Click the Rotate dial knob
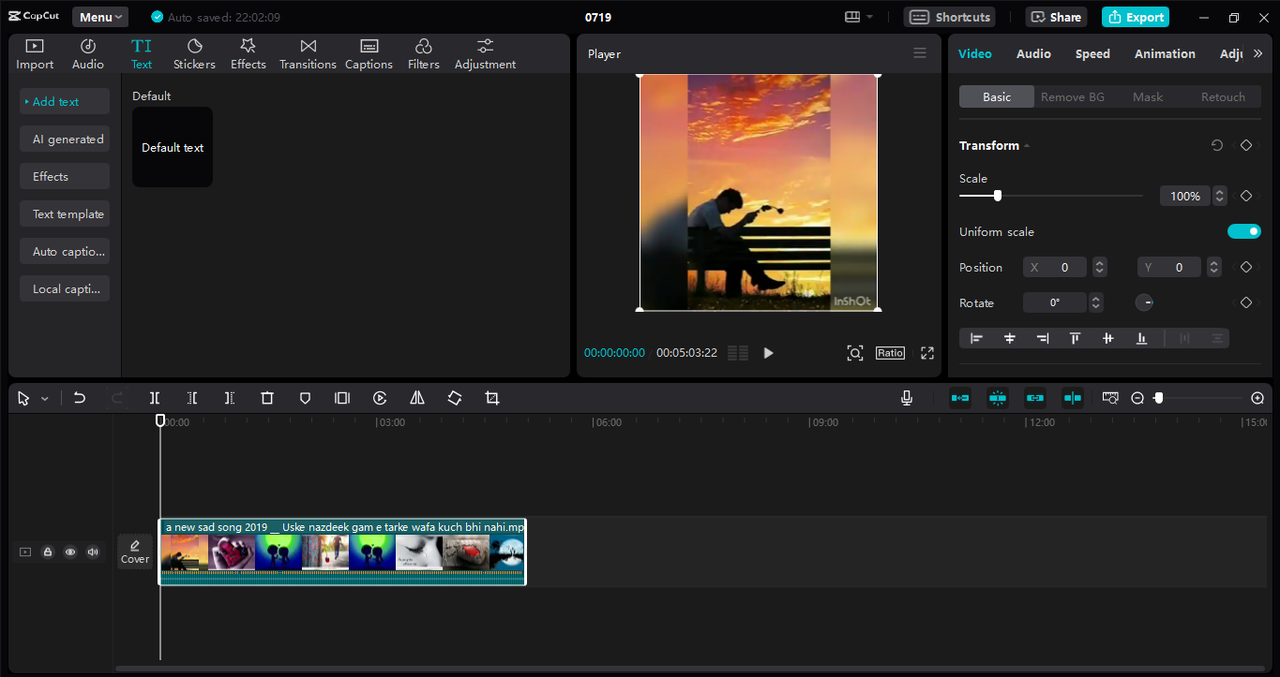This screenshot has height=677, width=1280. 1145,303
